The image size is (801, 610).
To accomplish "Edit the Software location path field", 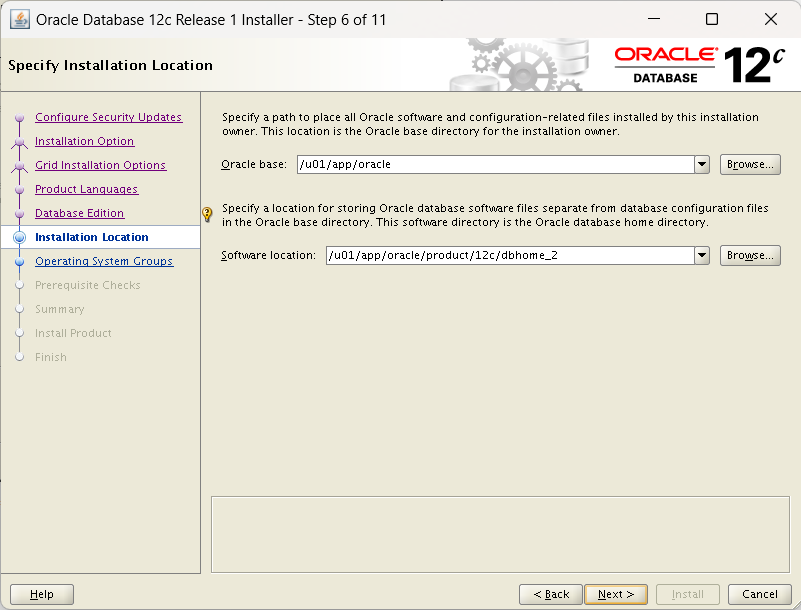I will [510, 255].
